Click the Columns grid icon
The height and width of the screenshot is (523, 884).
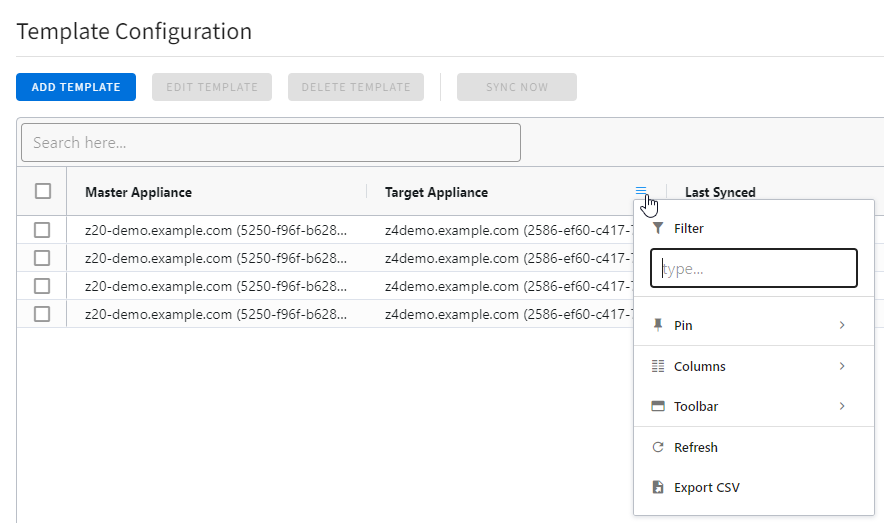pos(657,366)
